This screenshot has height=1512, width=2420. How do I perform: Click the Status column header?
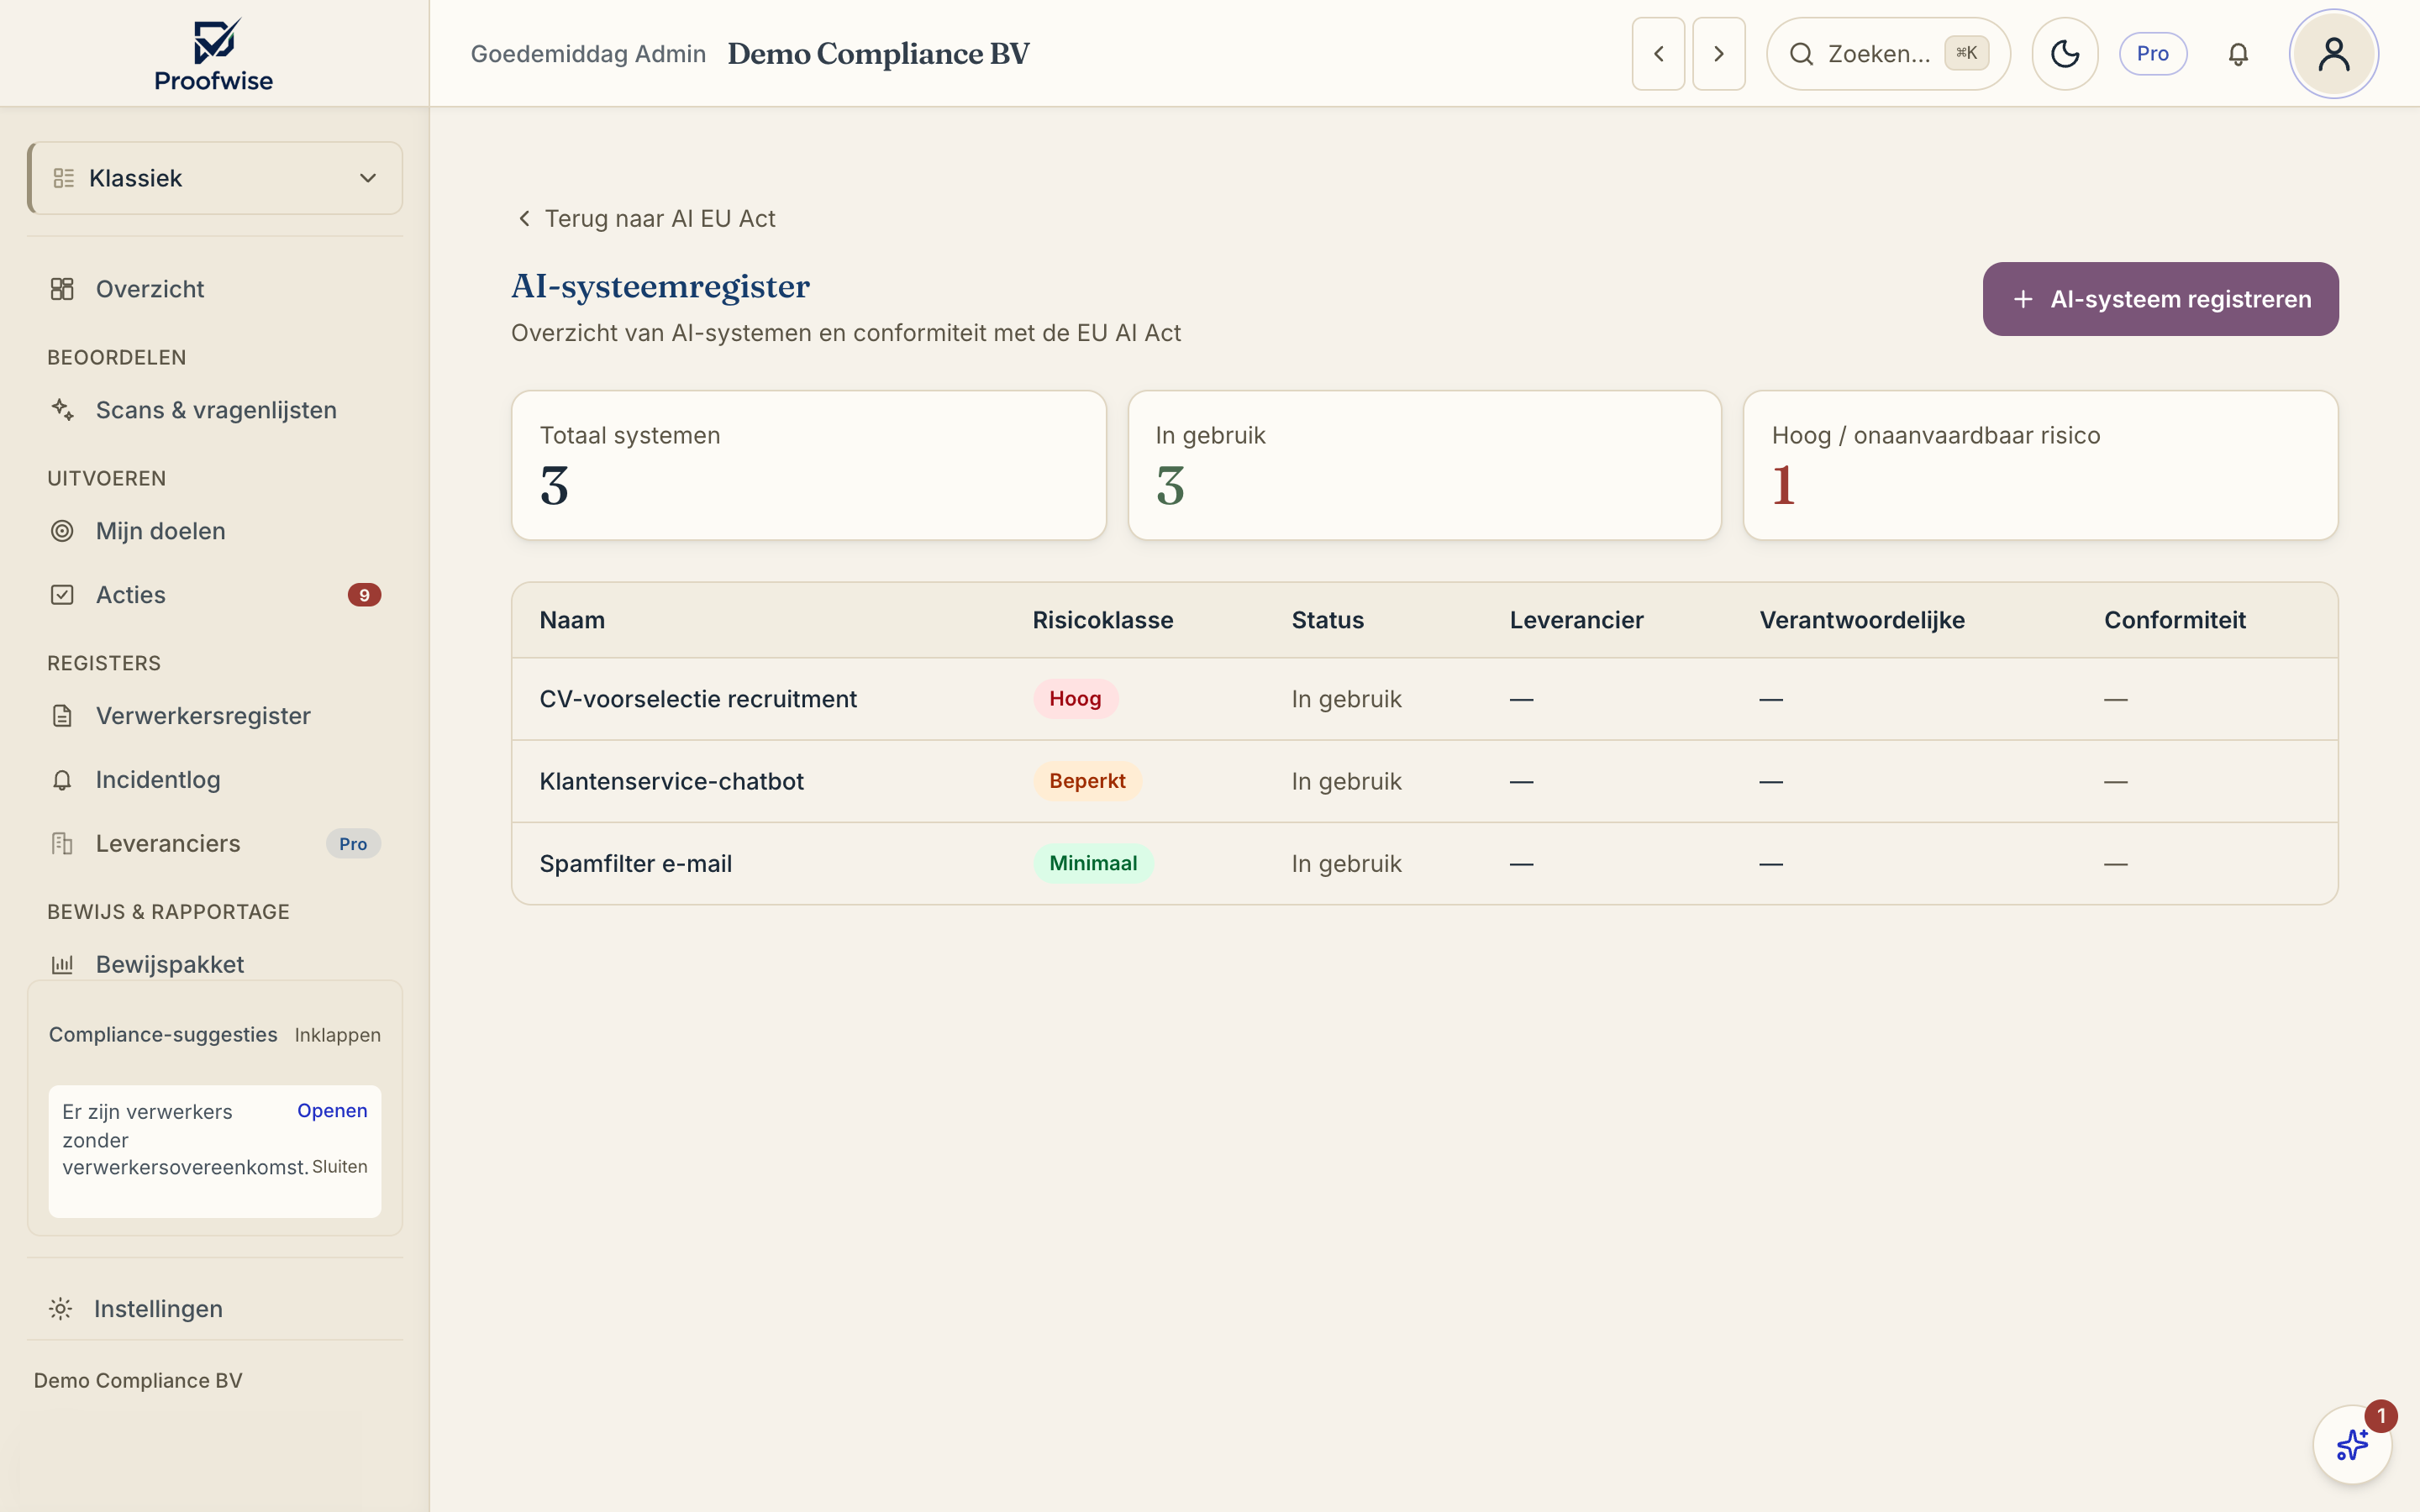click(1328, 620)
